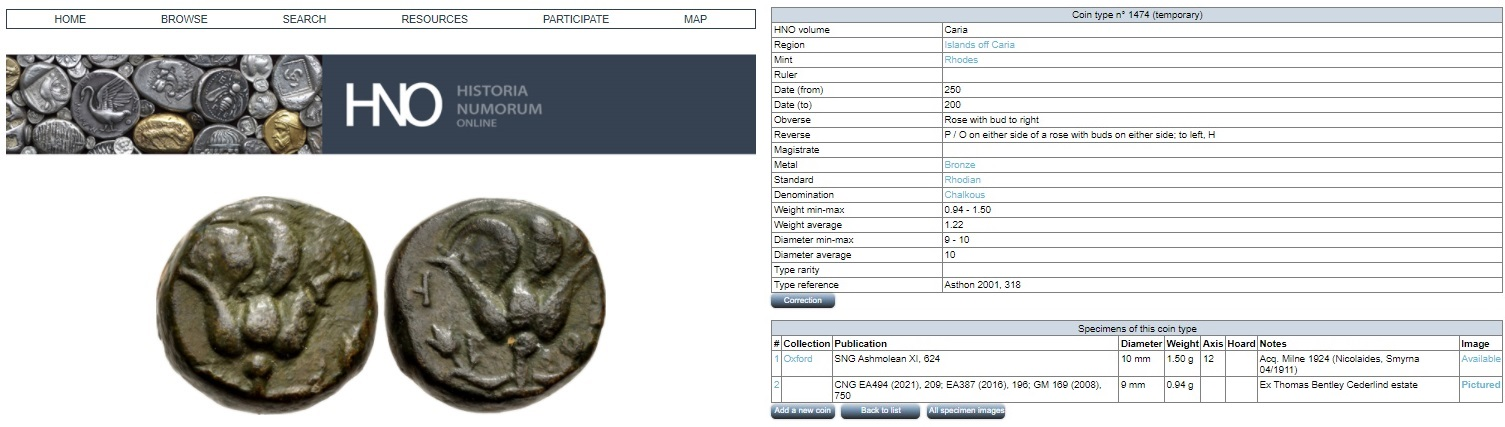Viewport: 1505px width, 427px height.
Task: Select the PARTICIPATE menu item
Action: (x=575, y=19)
